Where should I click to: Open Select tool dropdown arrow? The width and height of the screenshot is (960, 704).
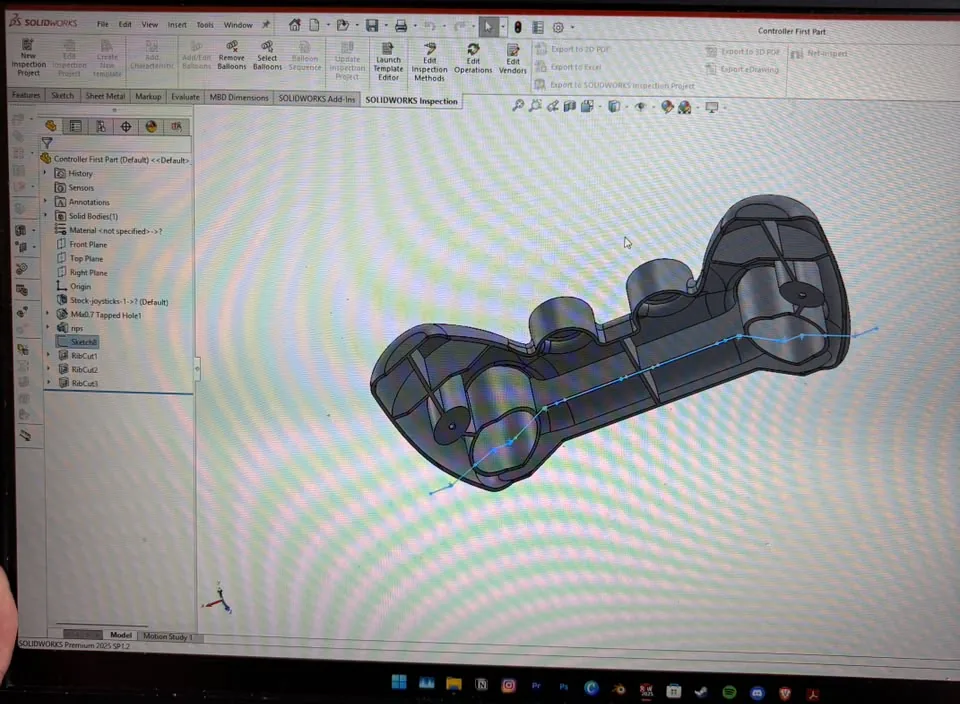pyautogui.click(x=503, y=27)
